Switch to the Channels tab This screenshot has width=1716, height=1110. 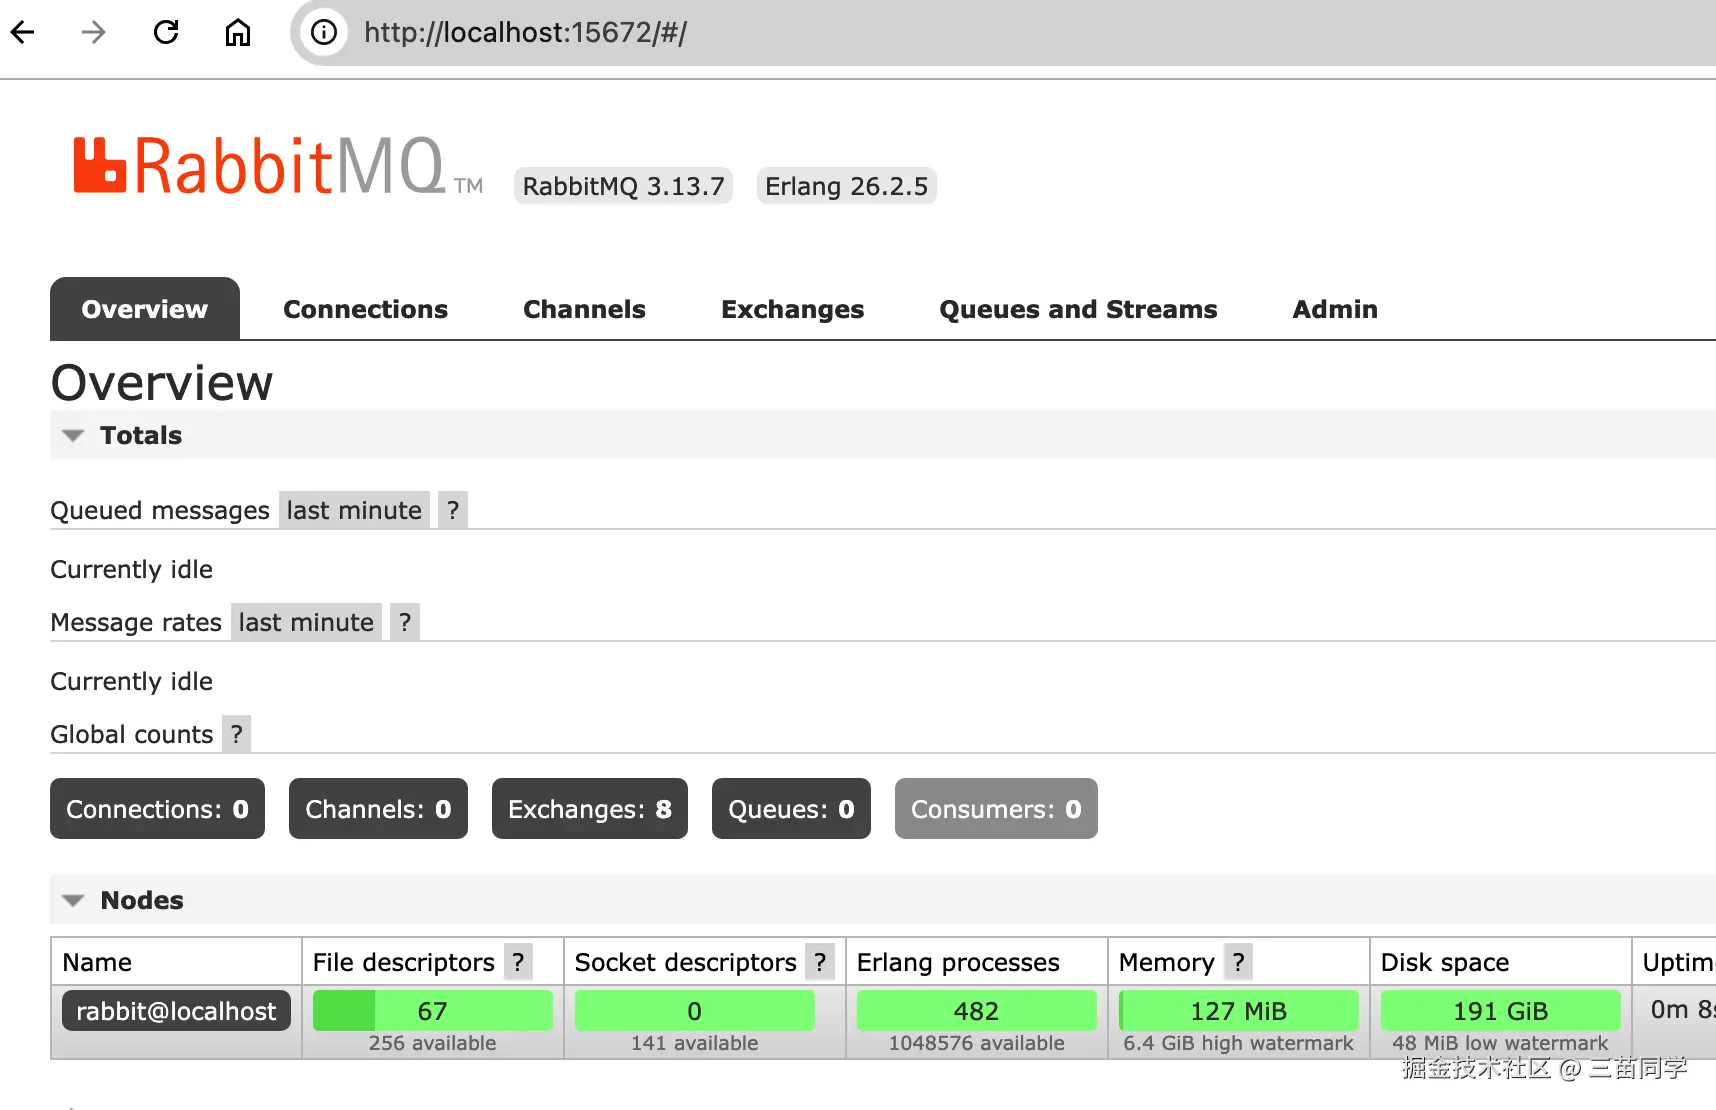point(584,309)
